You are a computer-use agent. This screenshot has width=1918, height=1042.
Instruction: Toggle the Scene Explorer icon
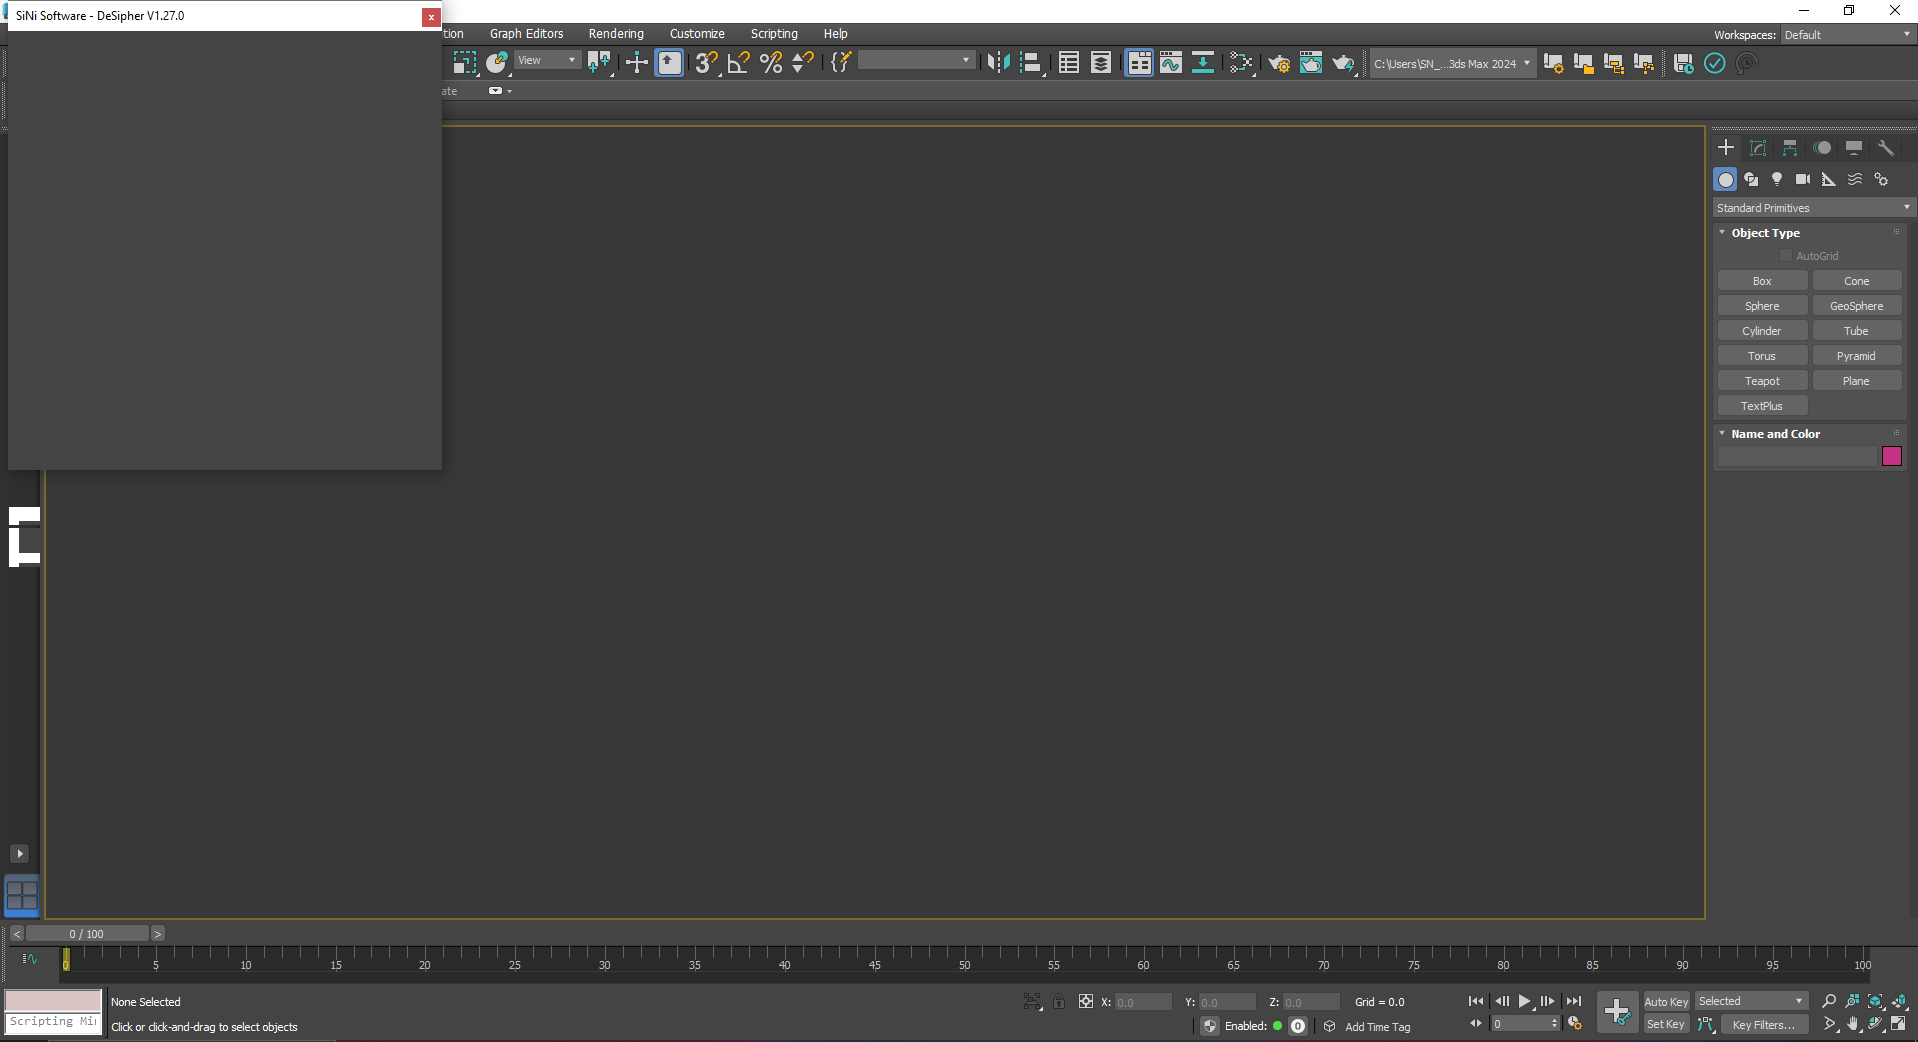coord(1069,63)
